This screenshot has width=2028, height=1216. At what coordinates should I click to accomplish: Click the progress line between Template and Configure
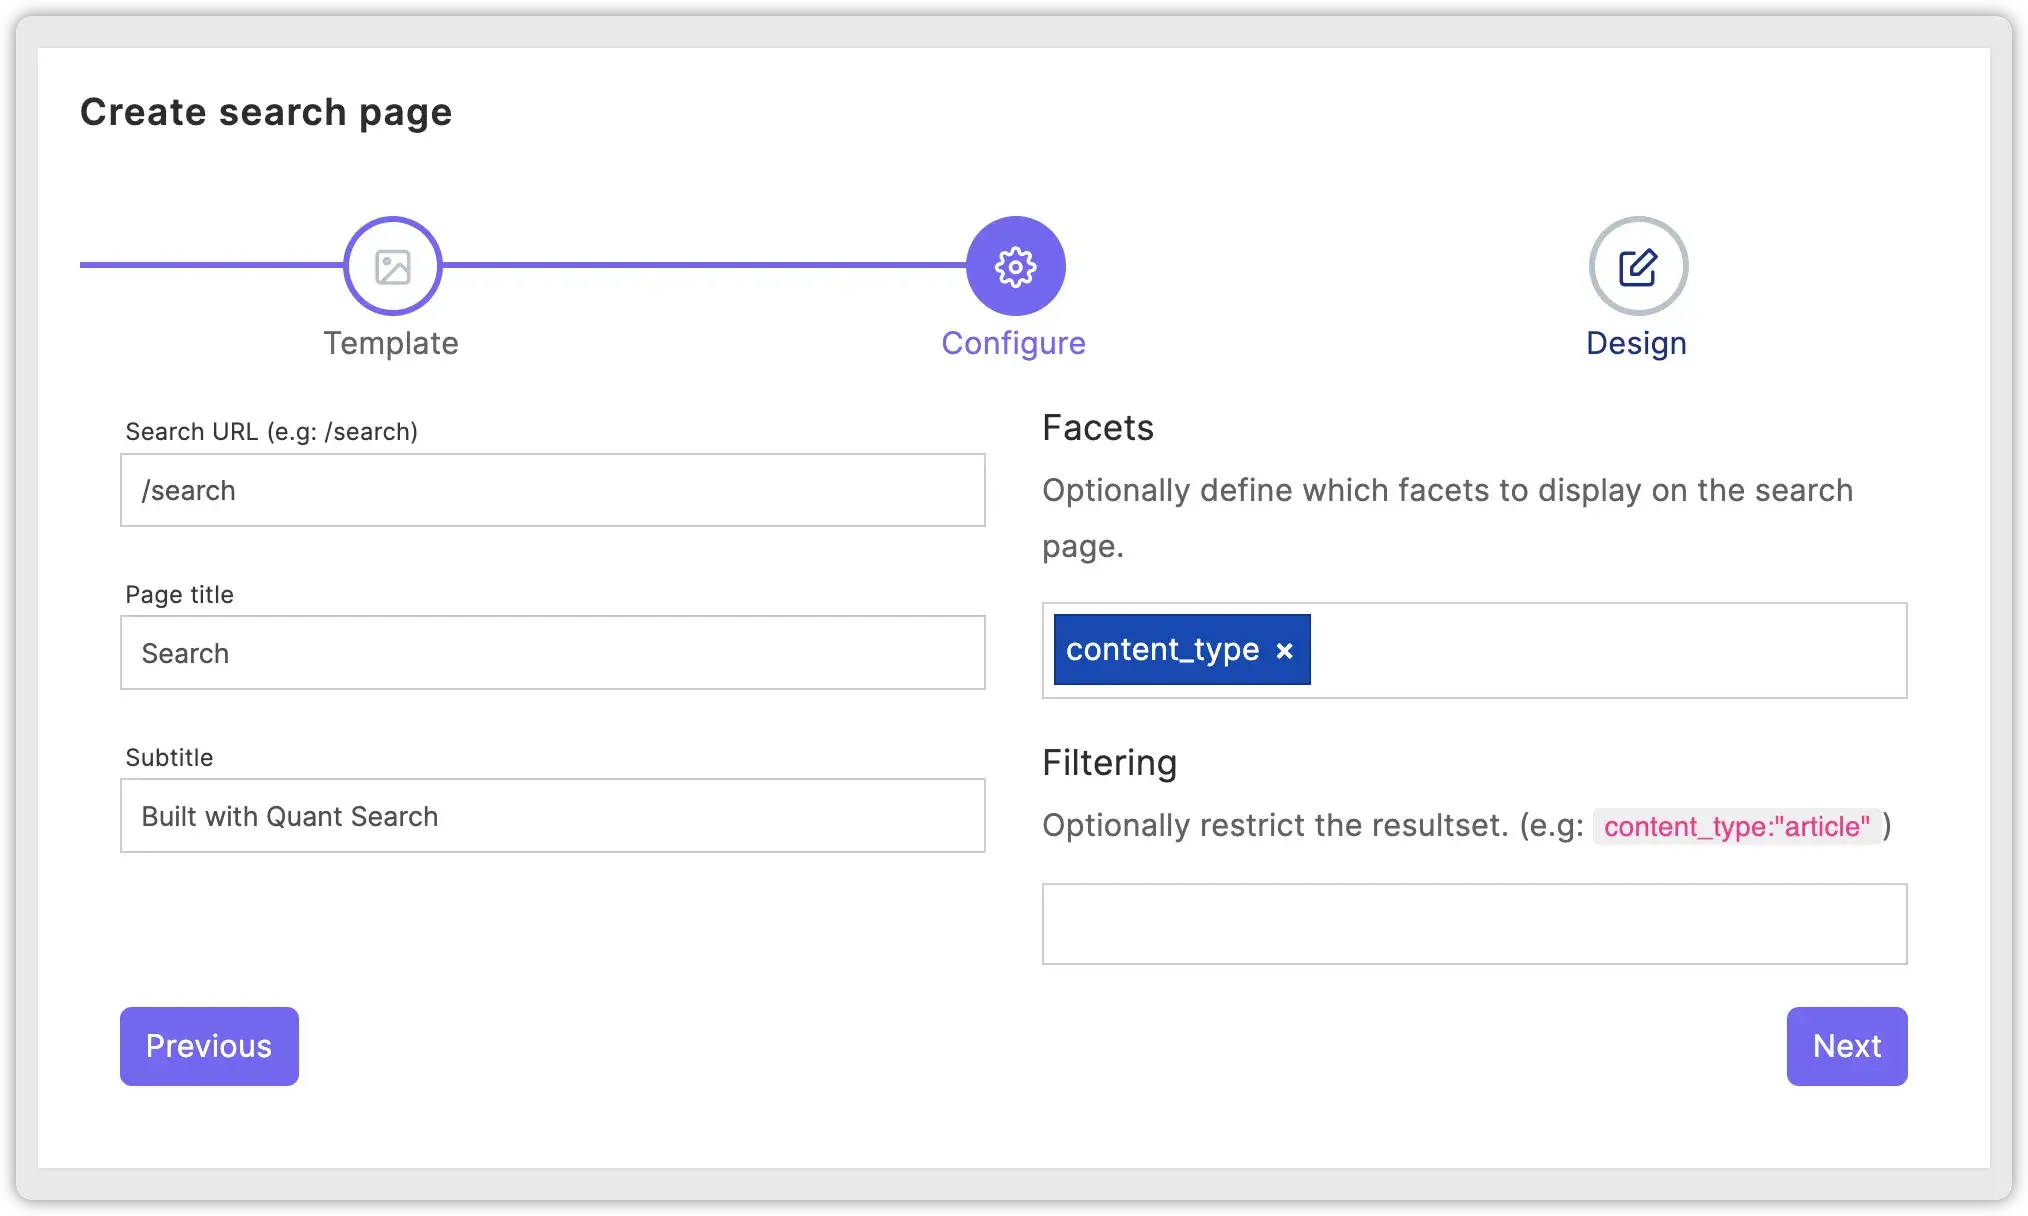tap(700, 265)
